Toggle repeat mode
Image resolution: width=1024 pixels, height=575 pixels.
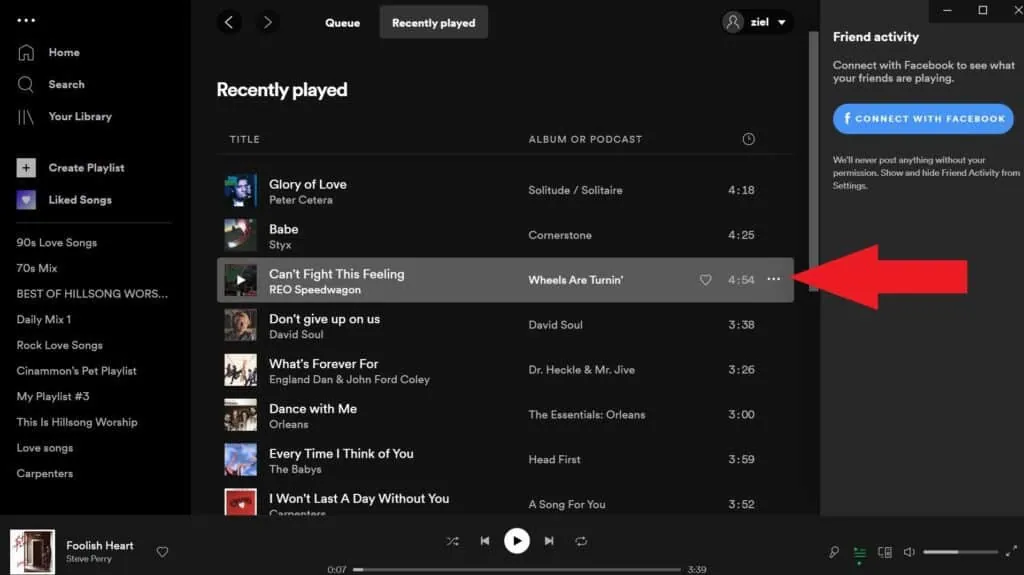coord(581,541)
